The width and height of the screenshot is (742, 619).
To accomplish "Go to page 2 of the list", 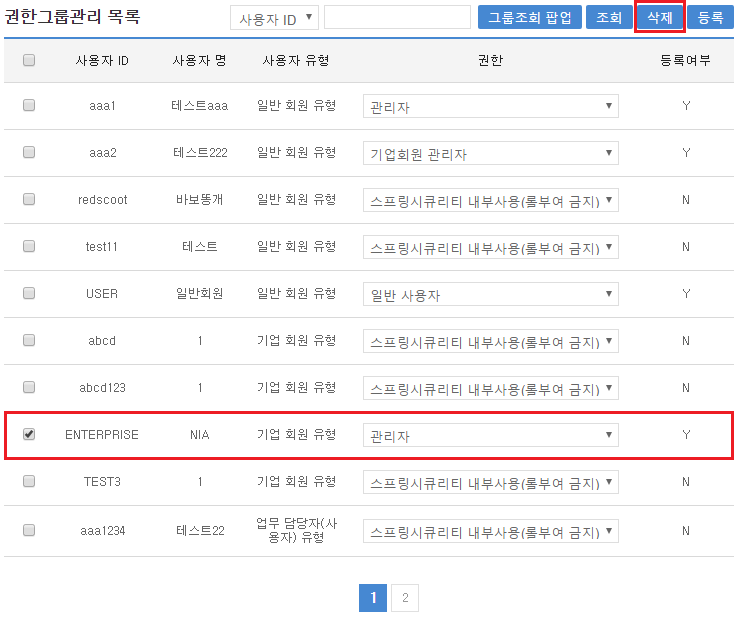I will pyautogui.click(x=405, y=598).
